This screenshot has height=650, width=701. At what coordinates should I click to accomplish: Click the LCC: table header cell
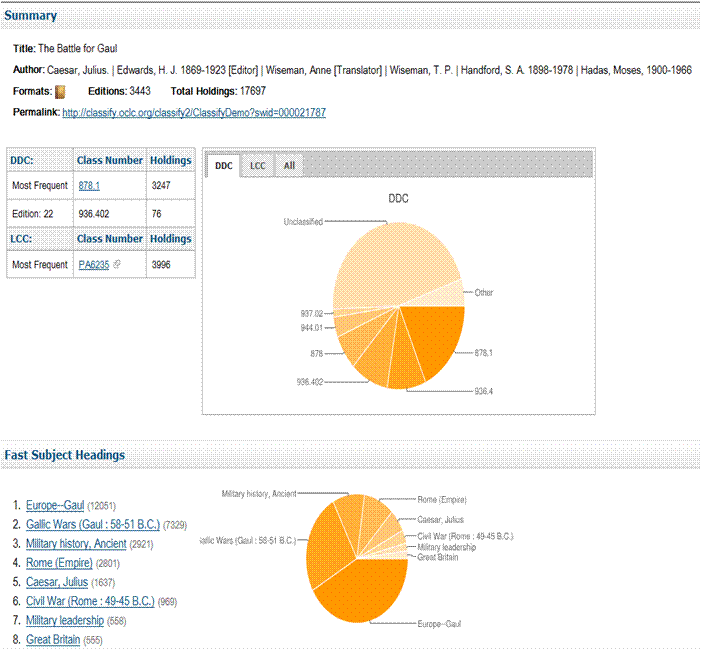coord(40,239)
